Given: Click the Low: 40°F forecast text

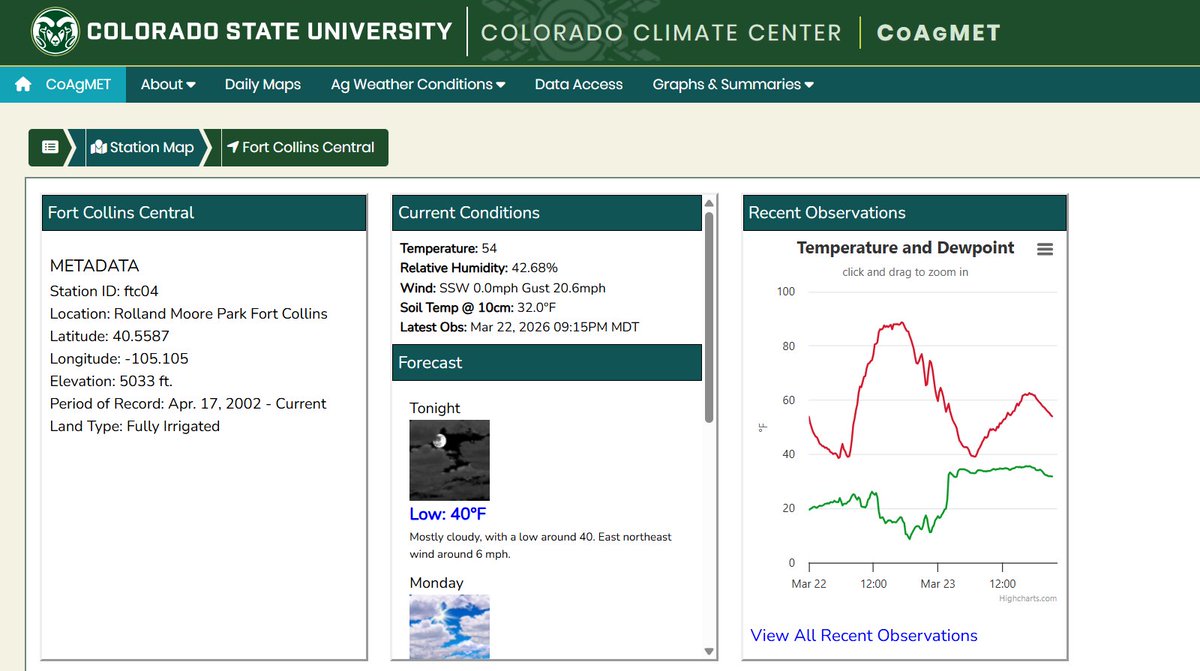Looking at the screenshot, I should coord(448,515).
